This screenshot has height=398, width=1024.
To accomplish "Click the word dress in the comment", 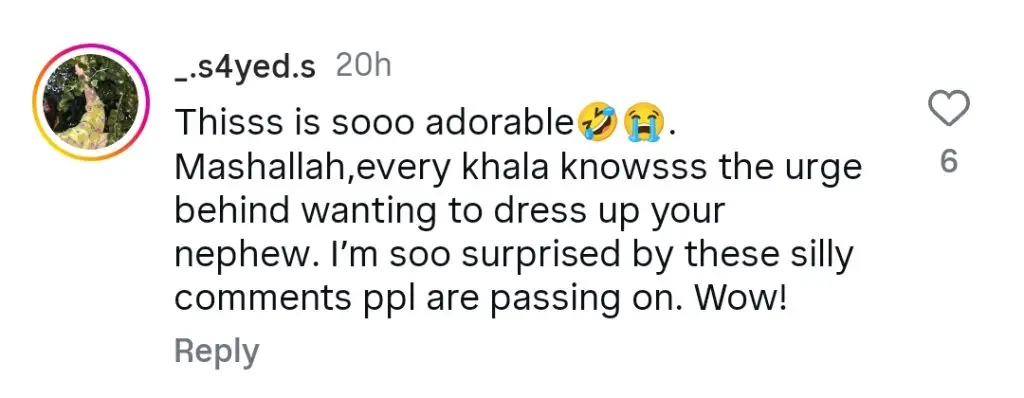I will pyautogui.click(x=547, y=213).
